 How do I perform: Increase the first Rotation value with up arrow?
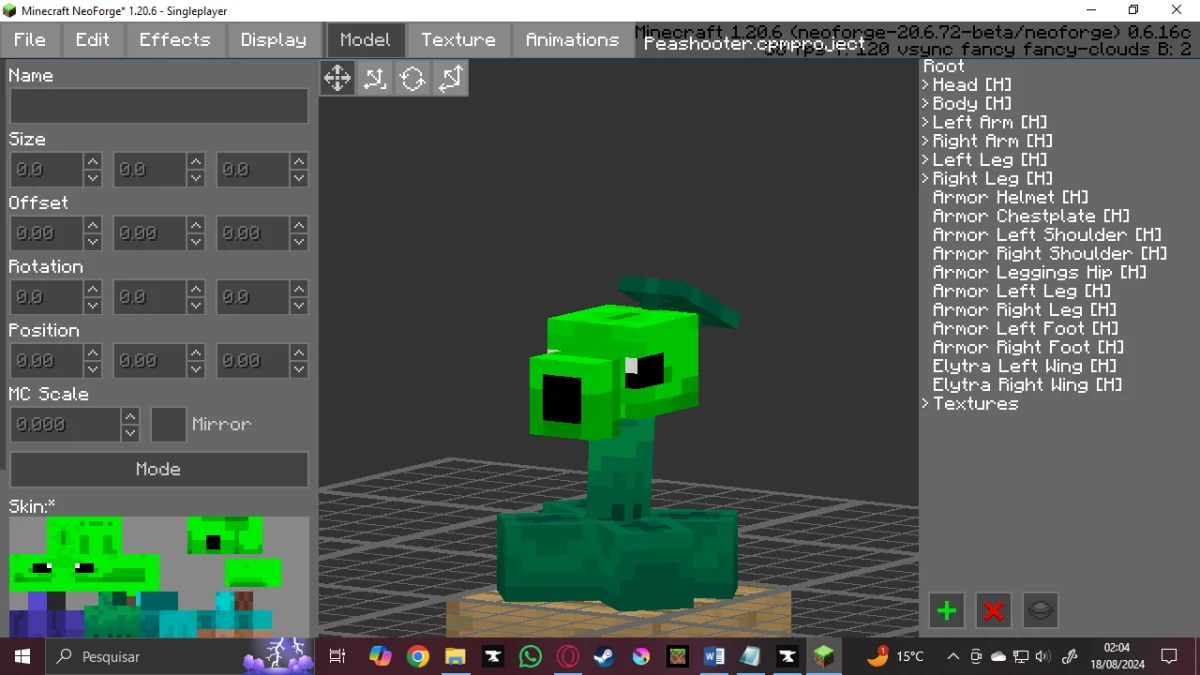point(93,289)
